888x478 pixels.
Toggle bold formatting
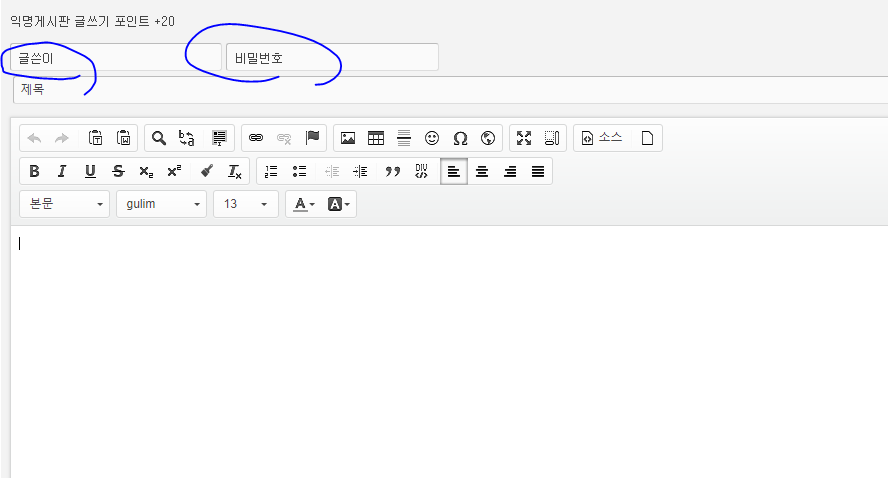click(34, 171)
